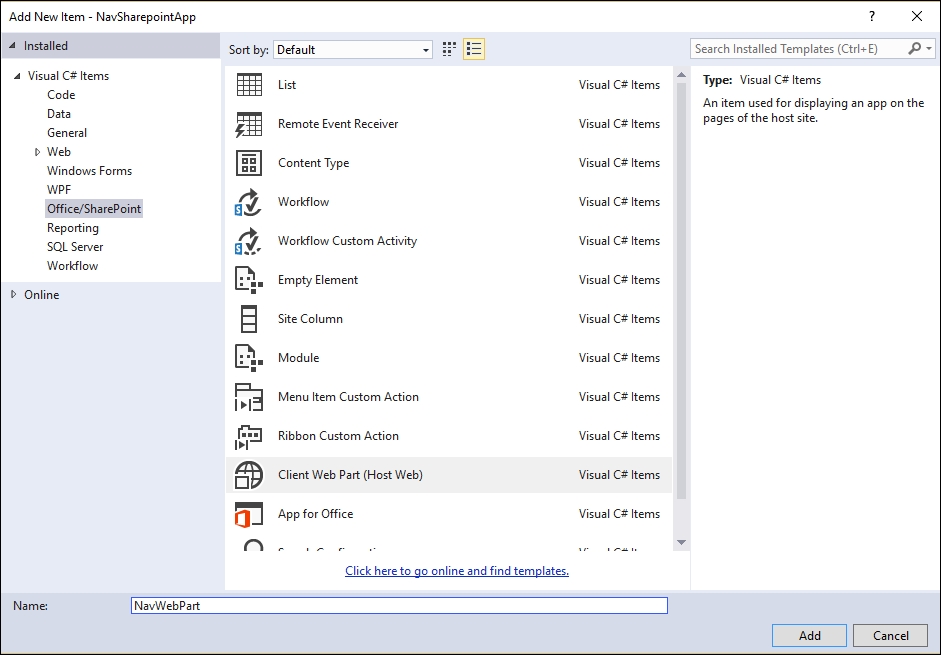Click the search magnifier icon
The height and width of the screenshot is (655, 941).
(914, 49)
